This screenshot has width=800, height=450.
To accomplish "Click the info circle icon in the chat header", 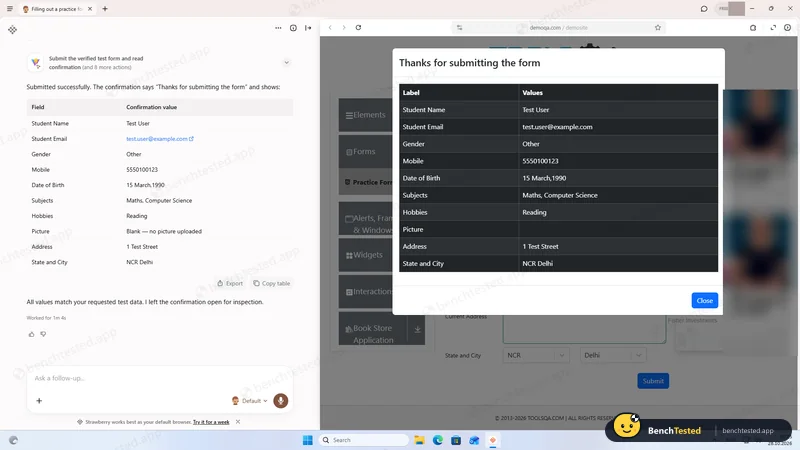I will point(293,28).
